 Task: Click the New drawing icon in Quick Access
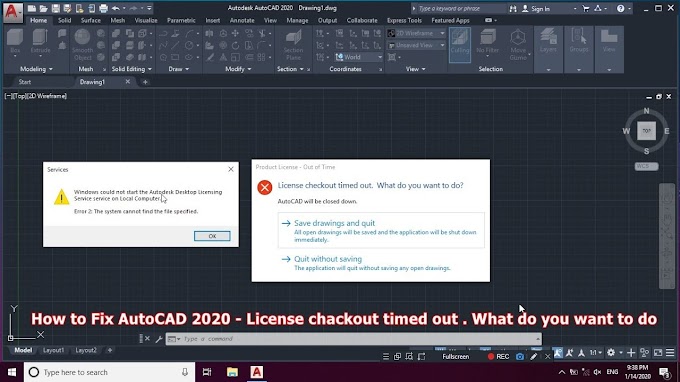click(x=32, y=8)
